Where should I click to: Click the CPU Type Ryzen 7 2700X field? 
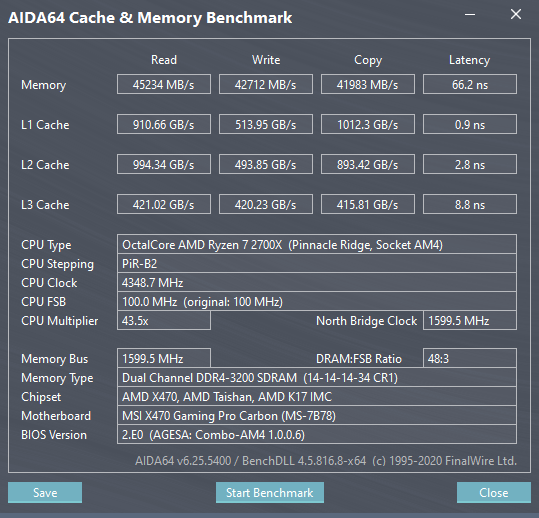(317, 244)
